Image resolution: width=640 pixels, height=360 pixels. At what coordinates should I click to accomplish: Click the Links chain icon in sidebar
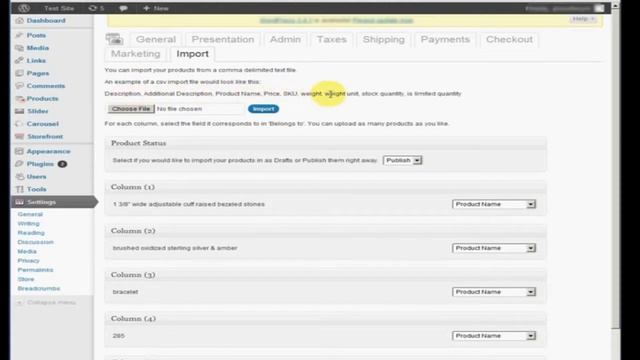tap(19, 60)
